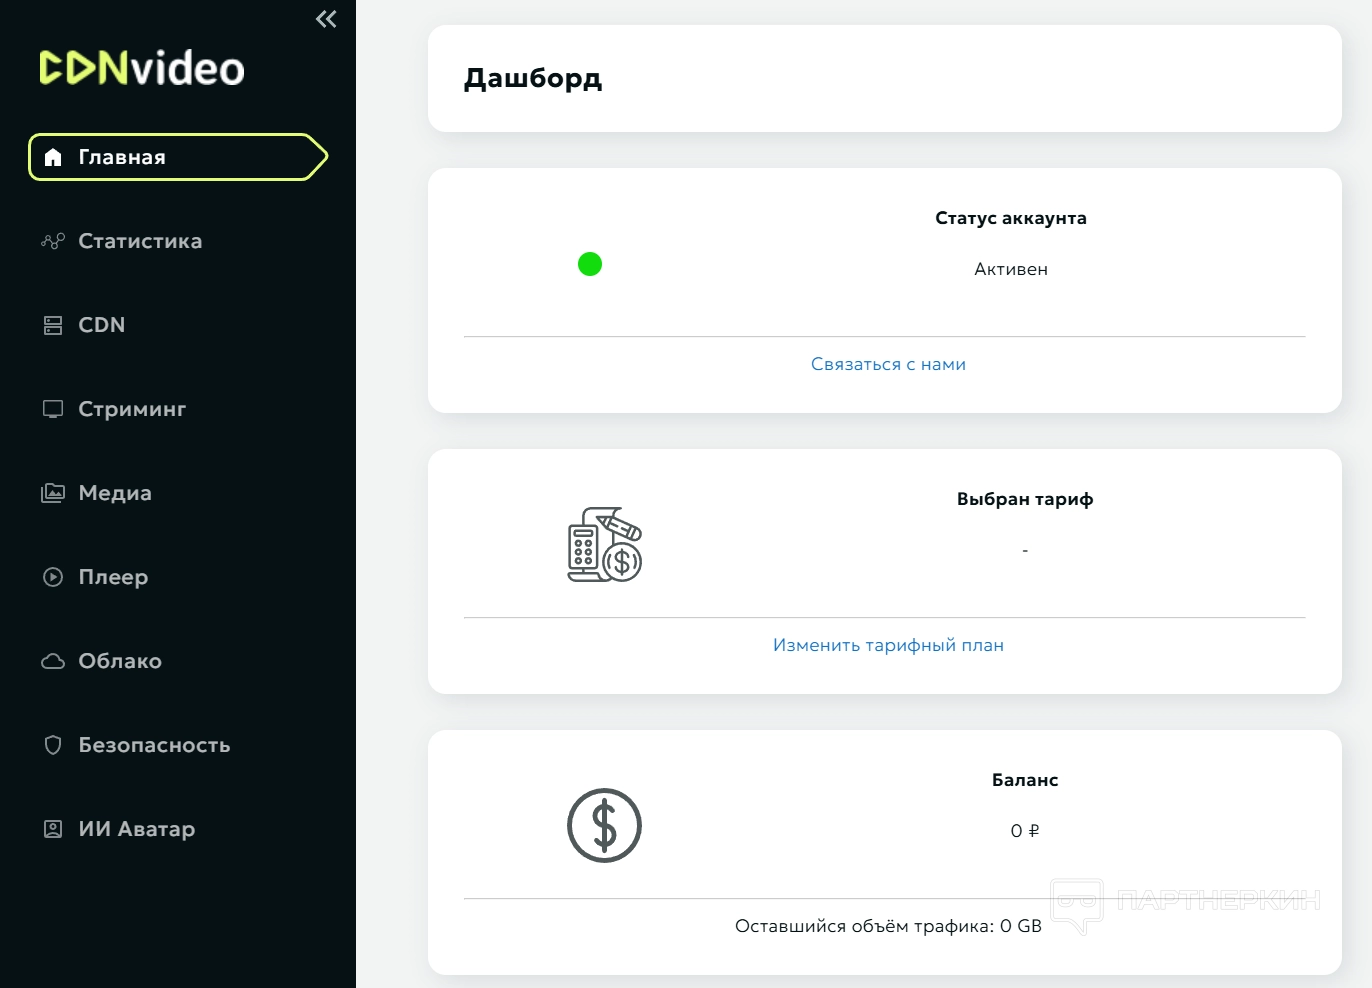Click the home icon beside Главная
The width and height of the screenshot is (1372, 988).
(53, 157)
